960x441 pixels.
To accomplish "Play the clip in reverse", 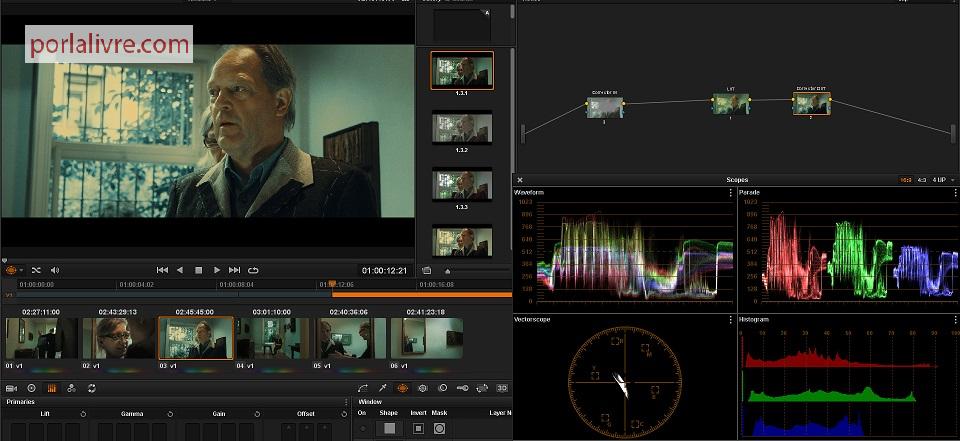I will tap(180, 270).
